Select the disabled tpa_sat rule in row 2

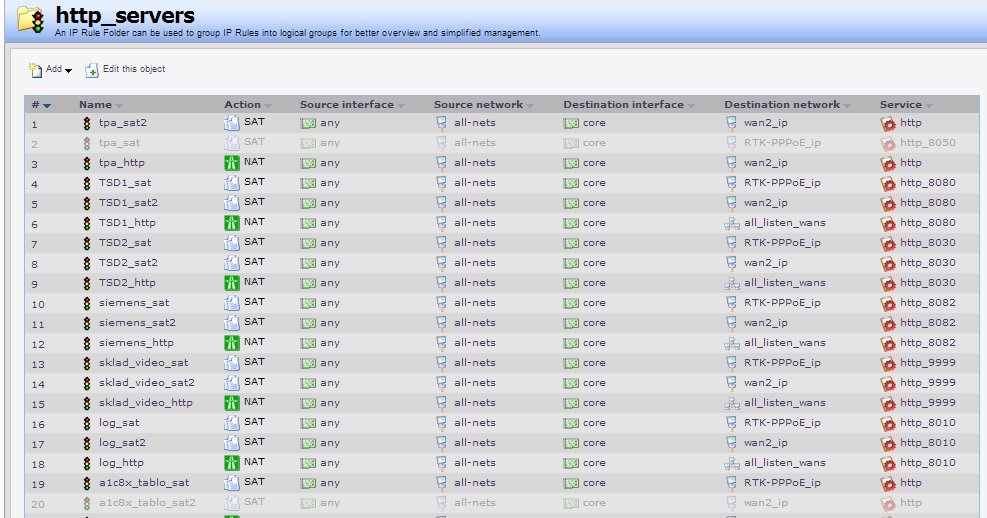[121, 143]
